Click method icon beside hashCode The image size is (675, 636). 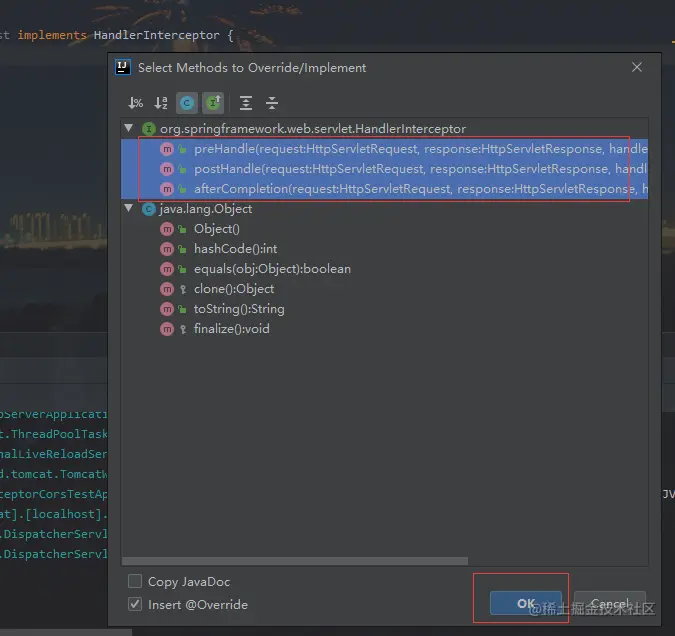coord(167,249)
